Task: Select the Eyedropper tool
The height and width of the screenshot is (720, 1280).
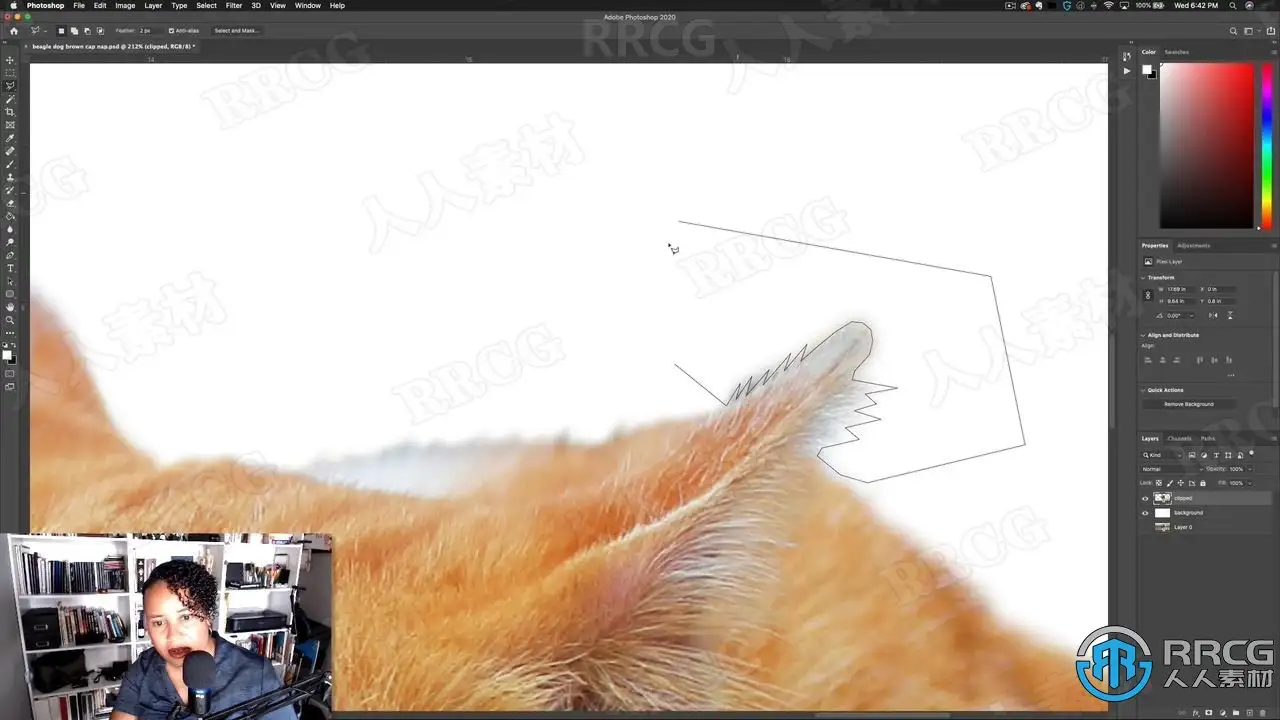Action: pos(11,138)
